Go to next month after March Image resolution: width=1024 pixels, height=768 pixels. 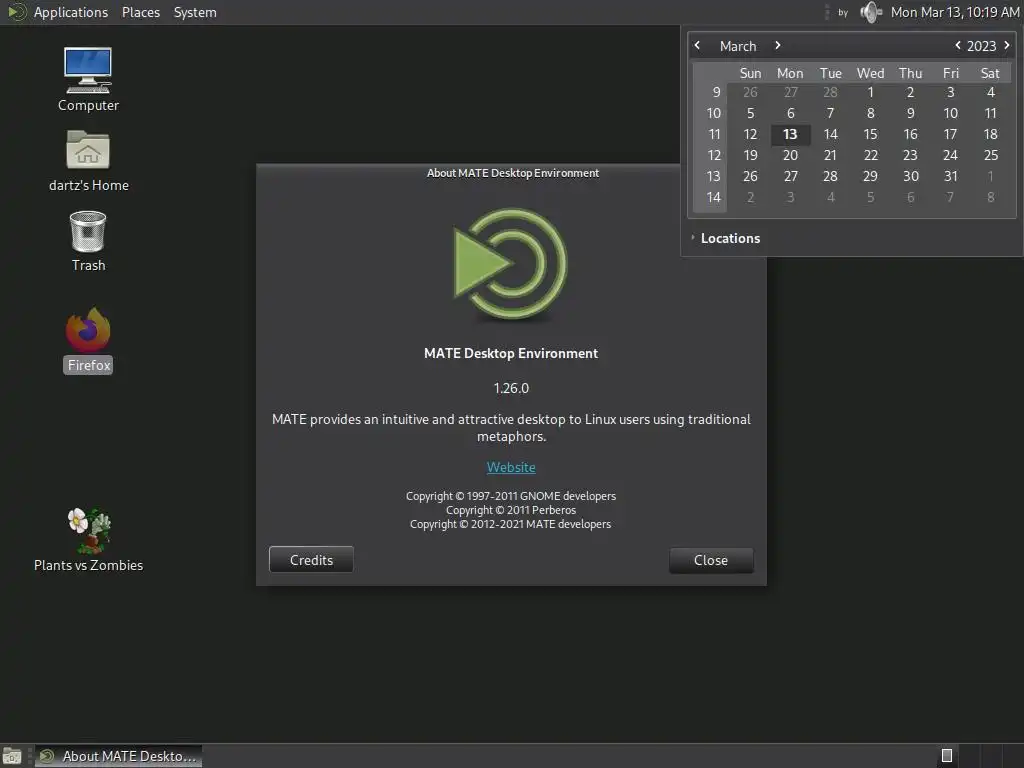[777, 45]
